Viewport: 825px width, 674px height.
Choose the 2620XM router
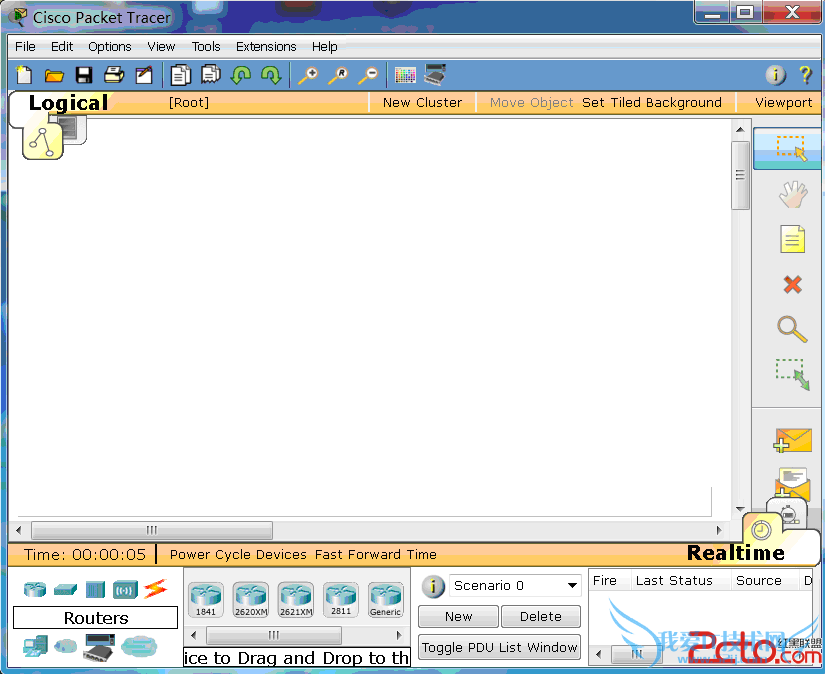(x=251, y=599)
